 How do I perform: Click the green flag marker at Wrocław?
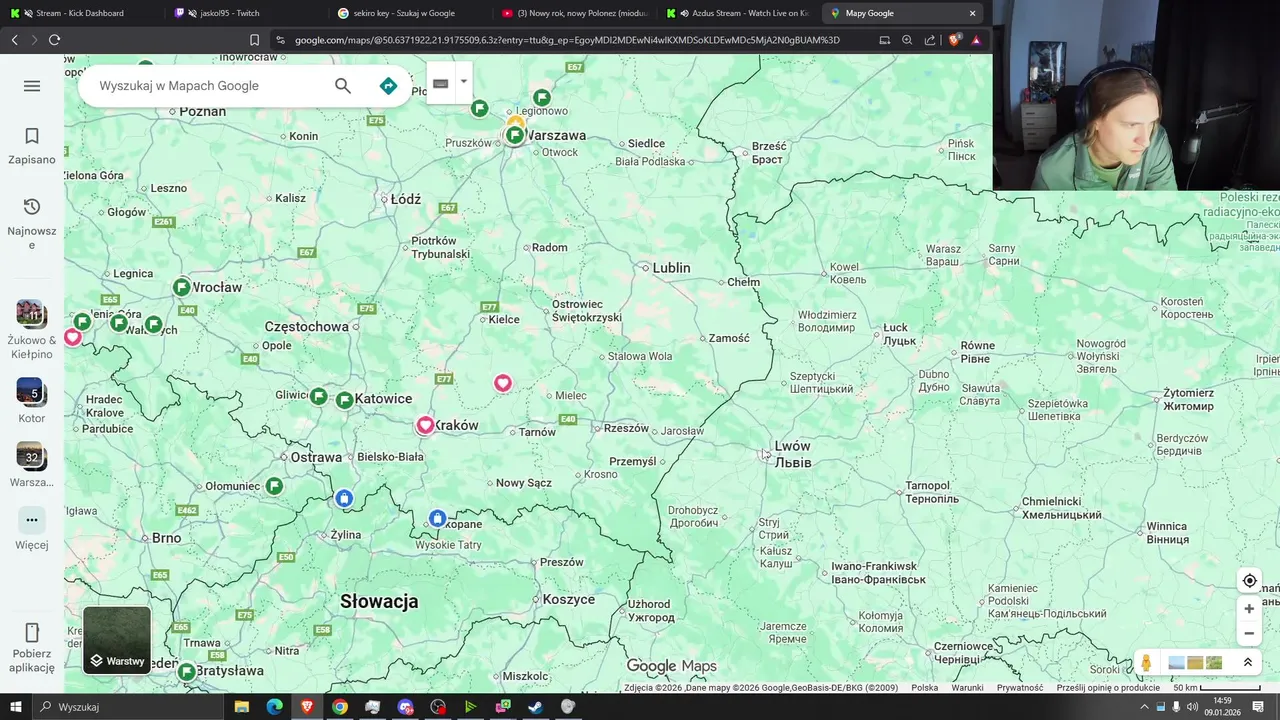point(181,287)
